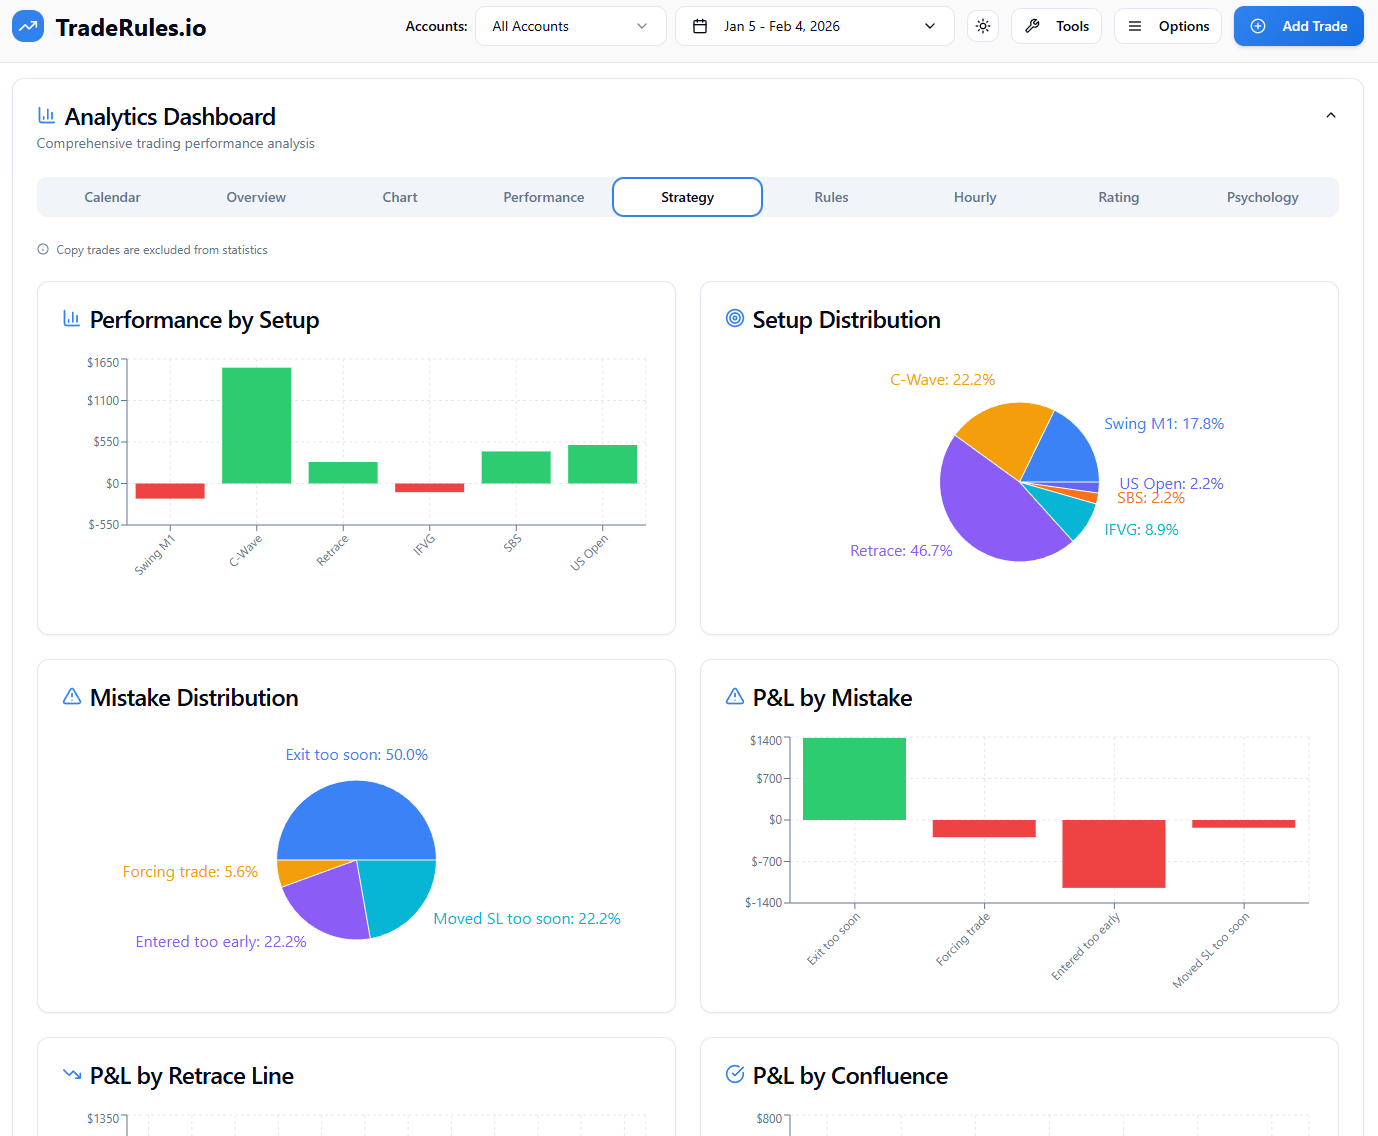
Task: Click the TradeRules.io logo icon
Action: pos(28,26)
